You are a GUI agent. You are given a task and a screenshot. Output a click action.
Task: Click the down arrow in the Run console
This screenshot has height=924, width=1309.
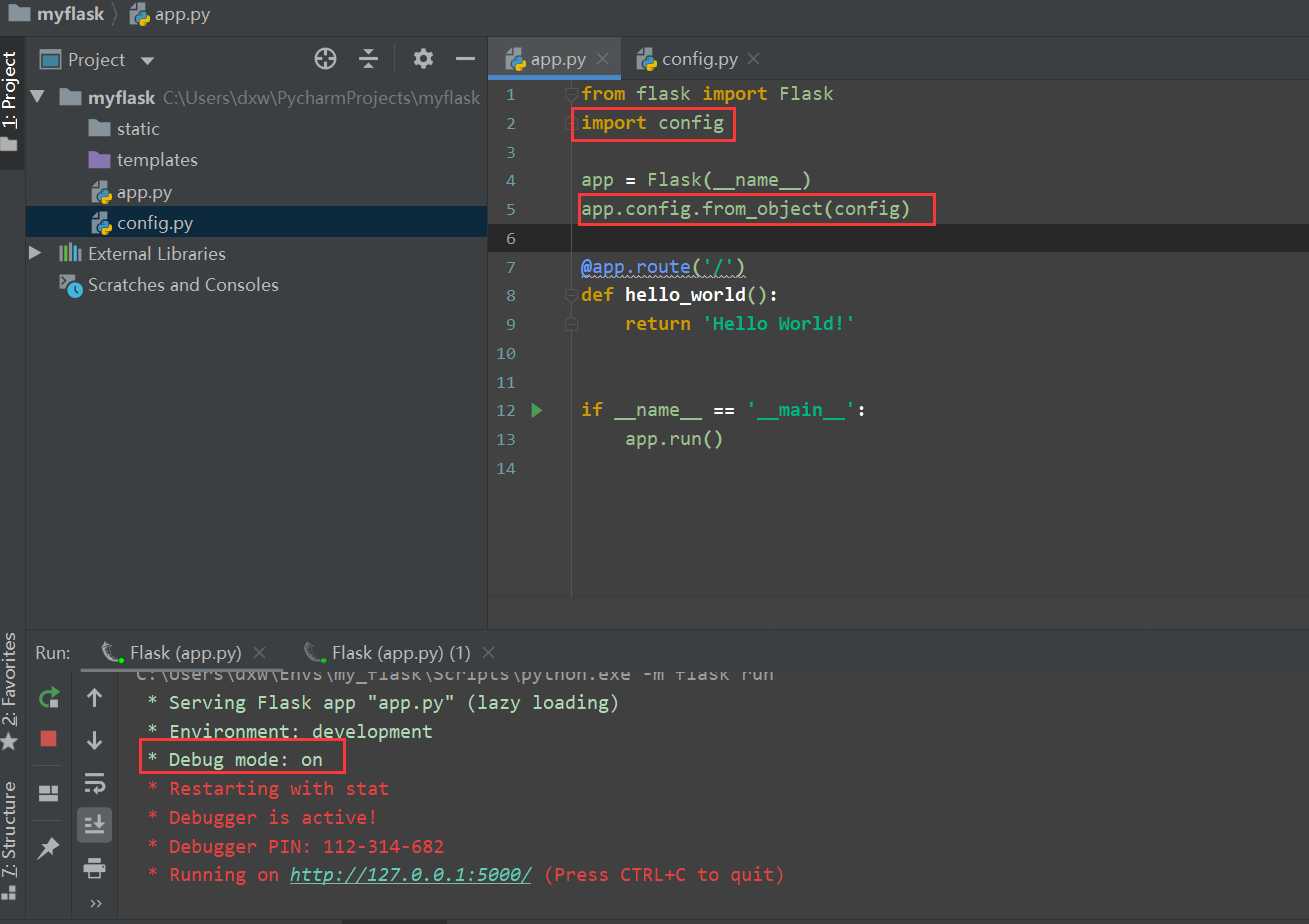click(x=95, y=740)
